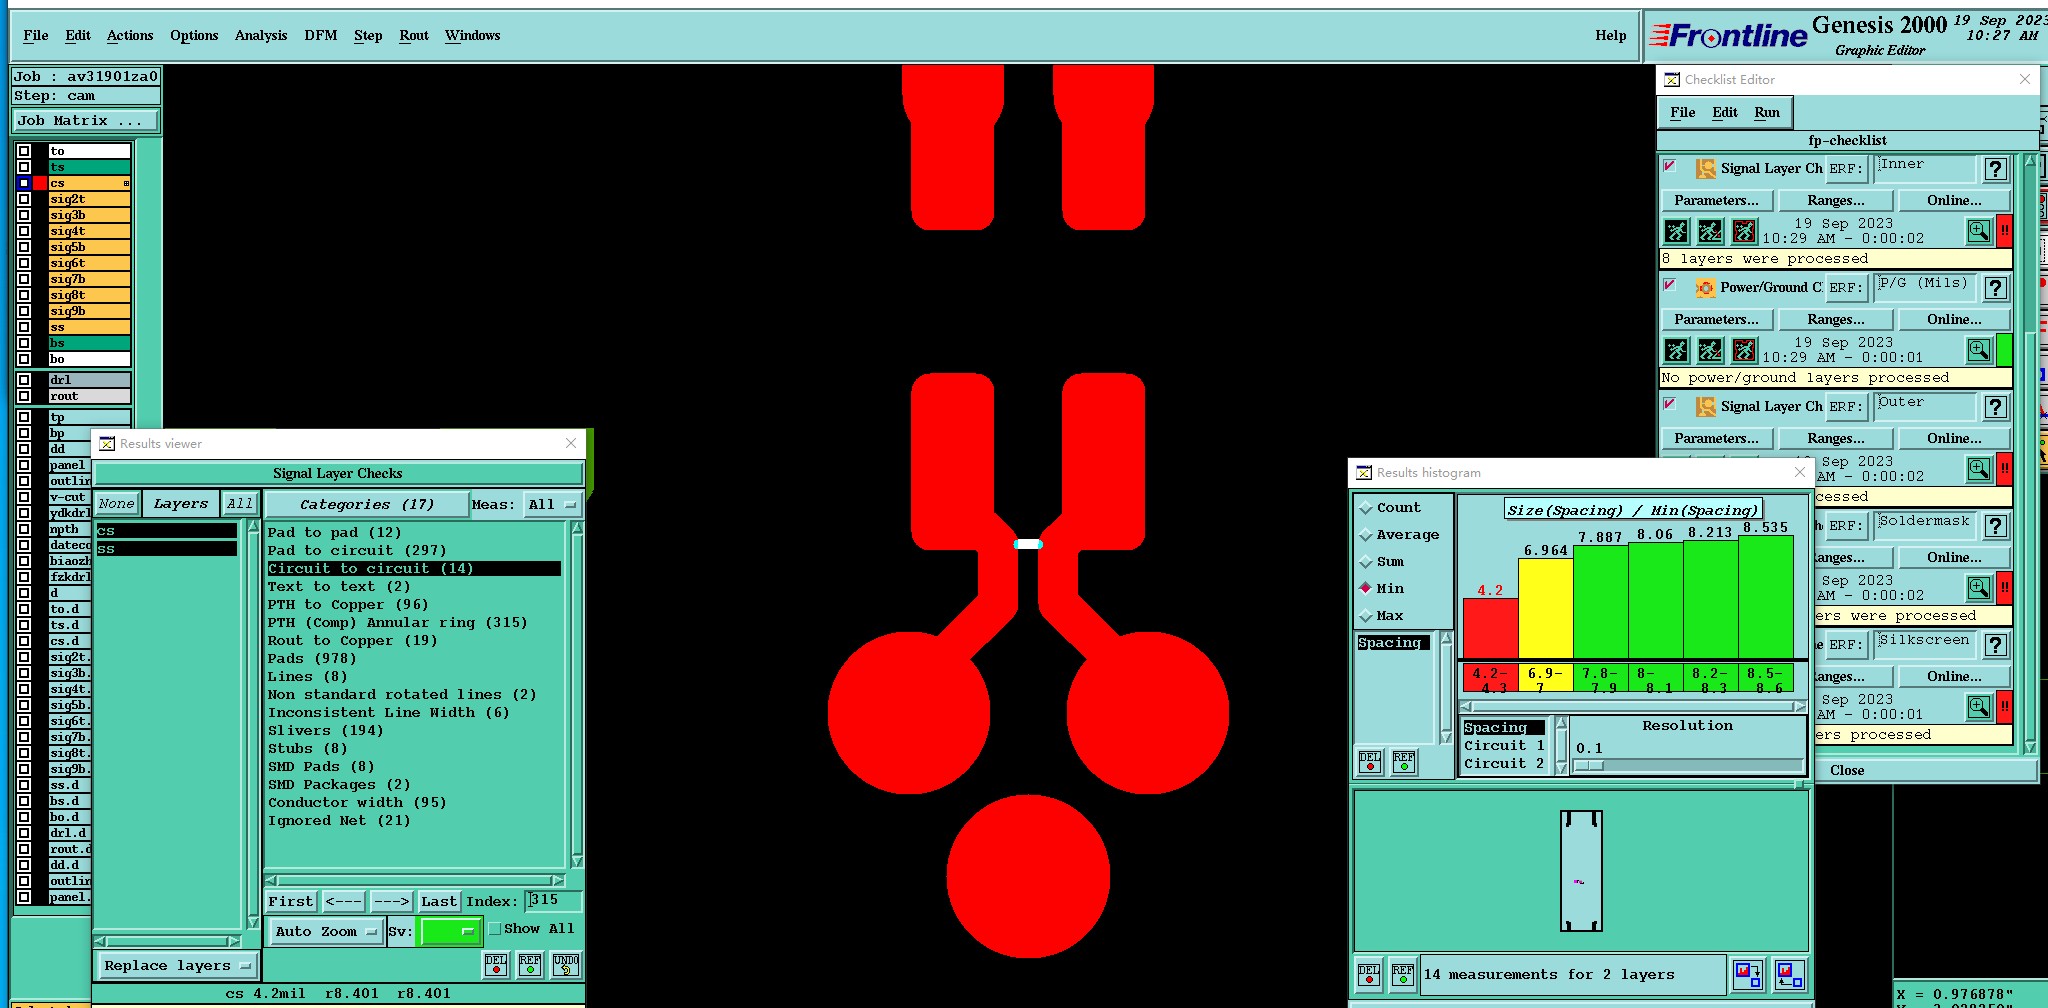
Task: Run Power/Ground check, first run icon
Action: (1677, 351)
